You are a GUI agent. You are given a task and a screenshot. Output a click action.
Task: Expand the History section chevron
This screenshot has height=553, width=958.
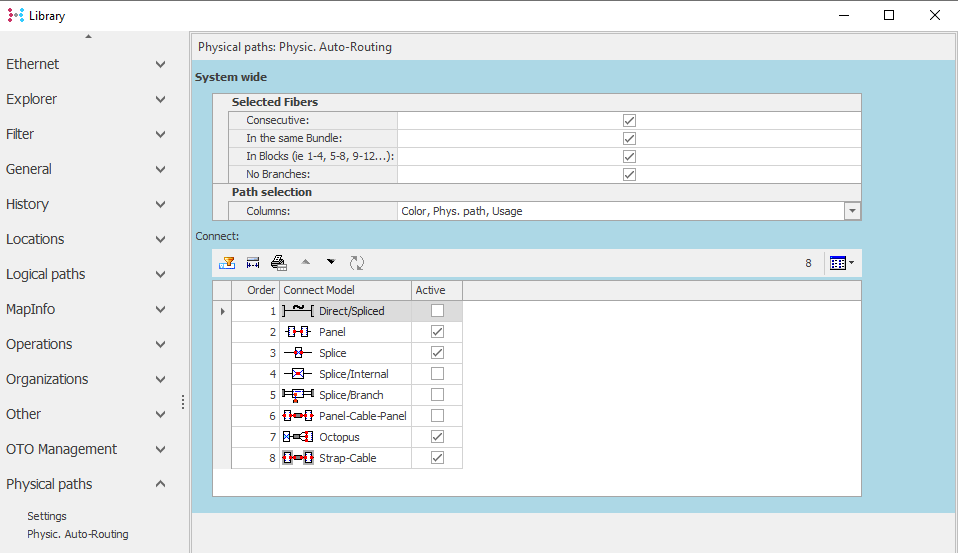(160, 204)
